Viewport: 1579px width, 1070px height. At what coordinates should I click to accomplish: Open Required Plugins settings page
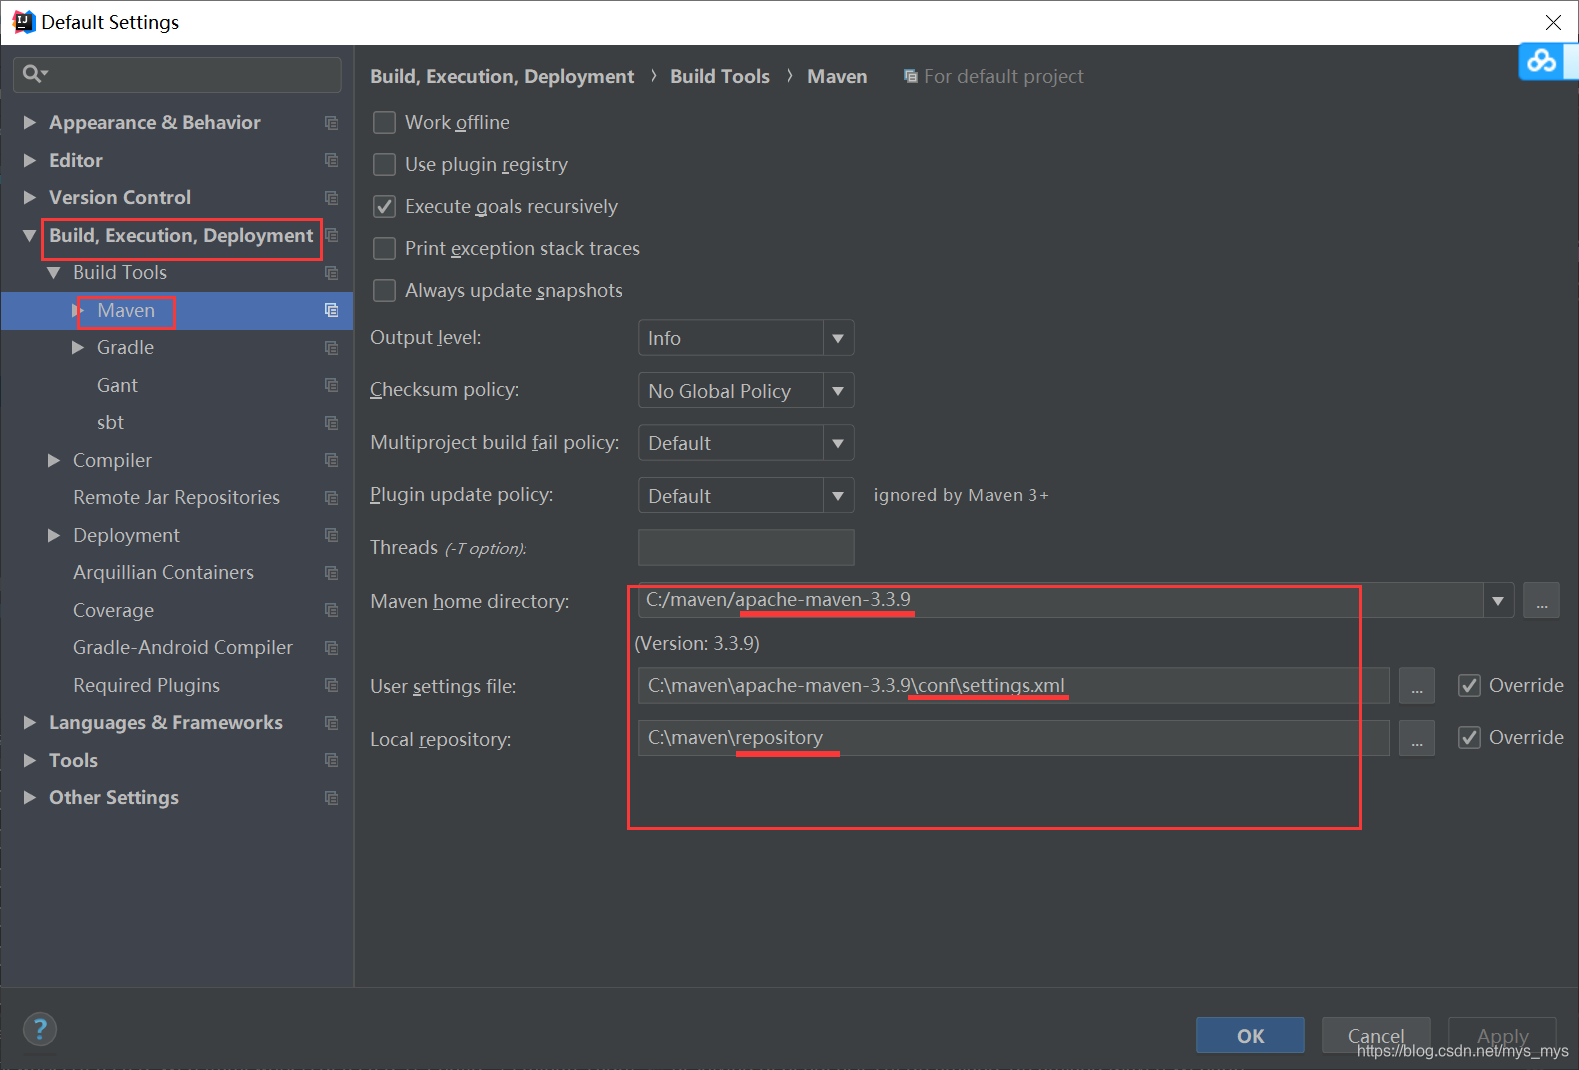[x=146, y=685]
